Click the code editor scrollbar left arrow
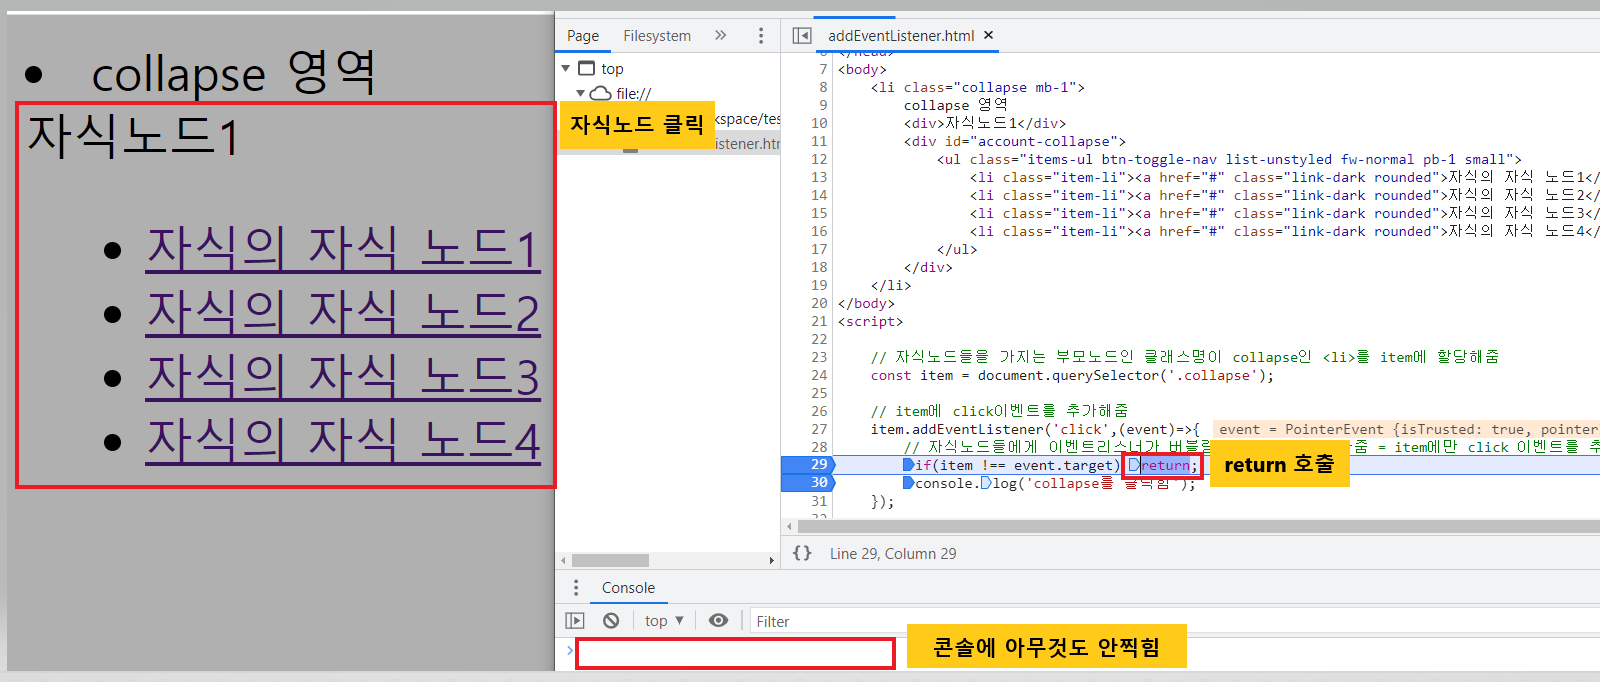This screenshot has height=682, width=1600. 789,526
